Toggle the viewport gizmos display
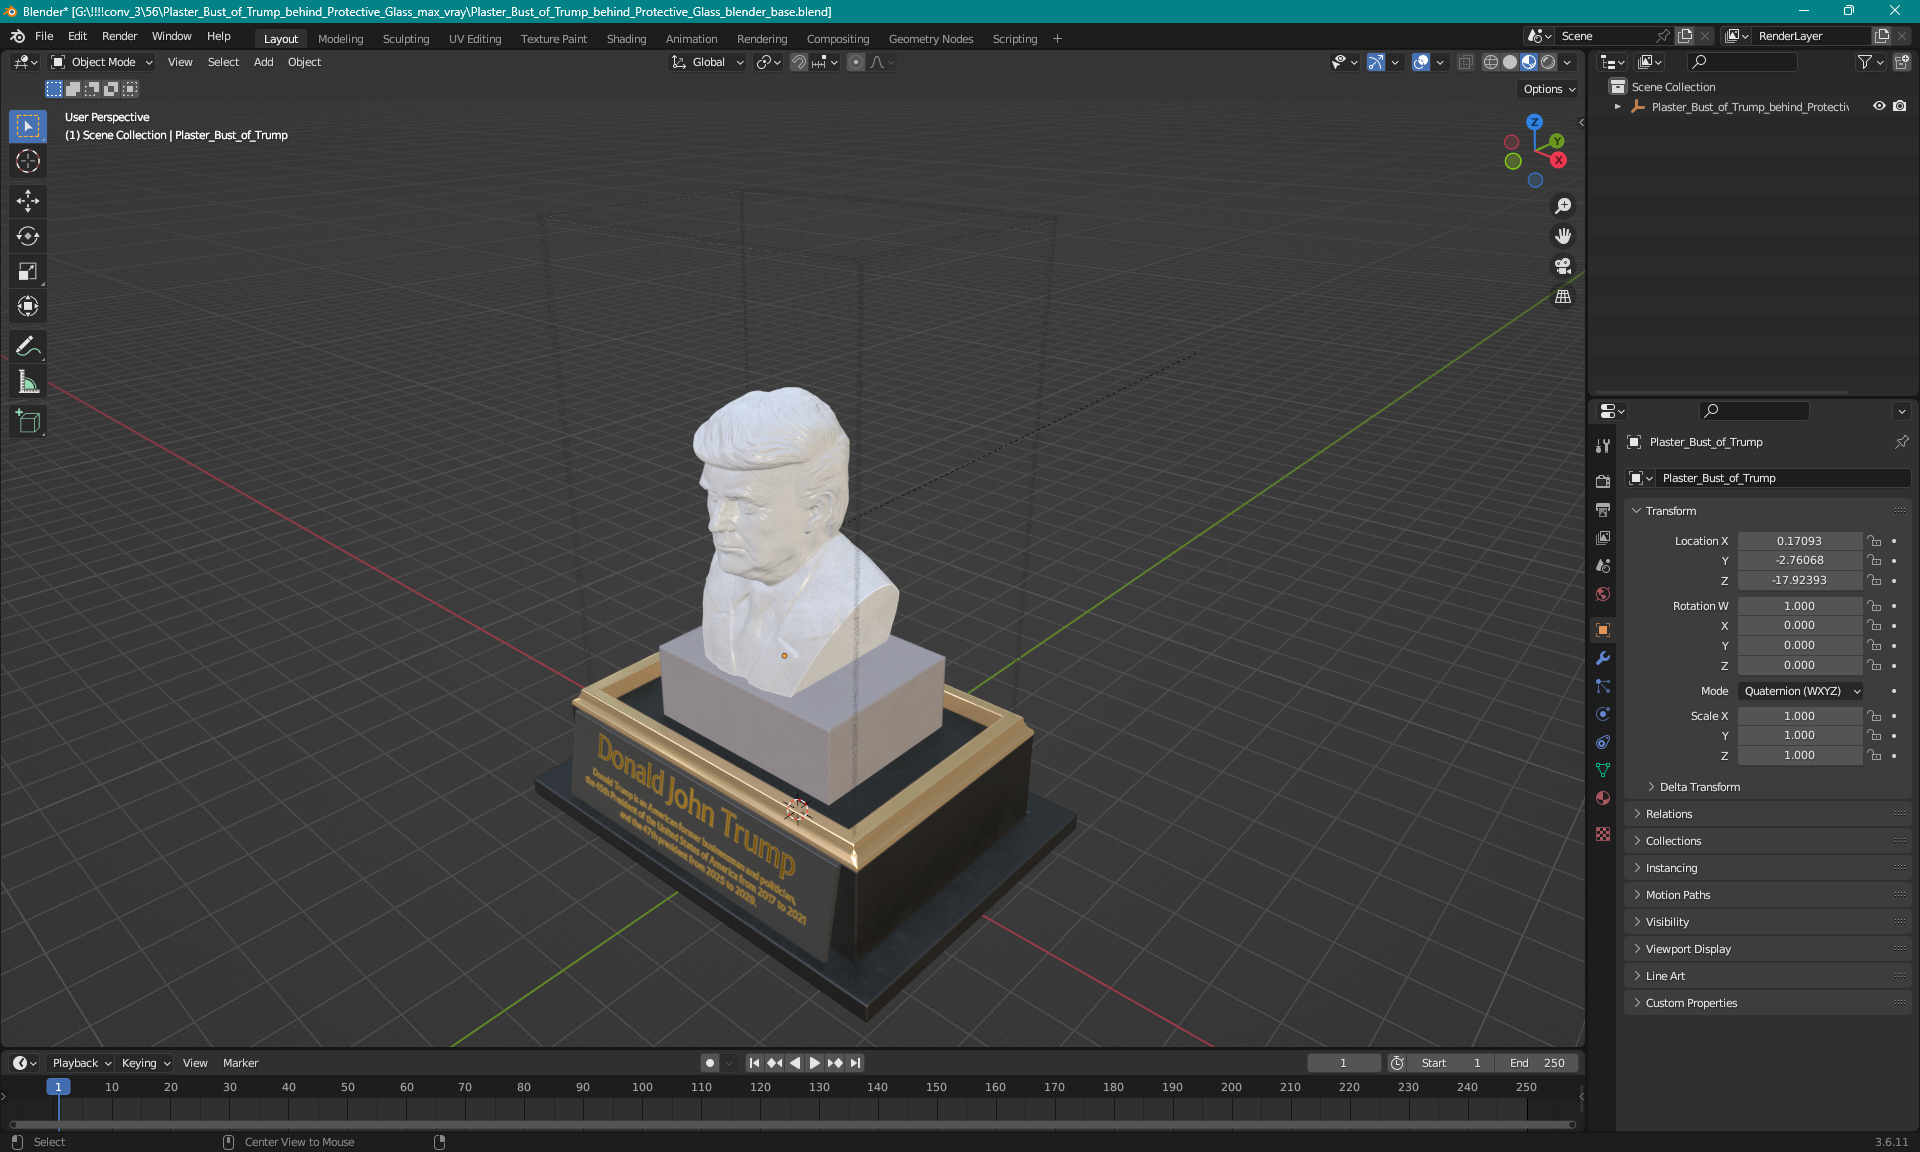The height and width of the screenshot is (1152, 1920). click(1376, 62)
